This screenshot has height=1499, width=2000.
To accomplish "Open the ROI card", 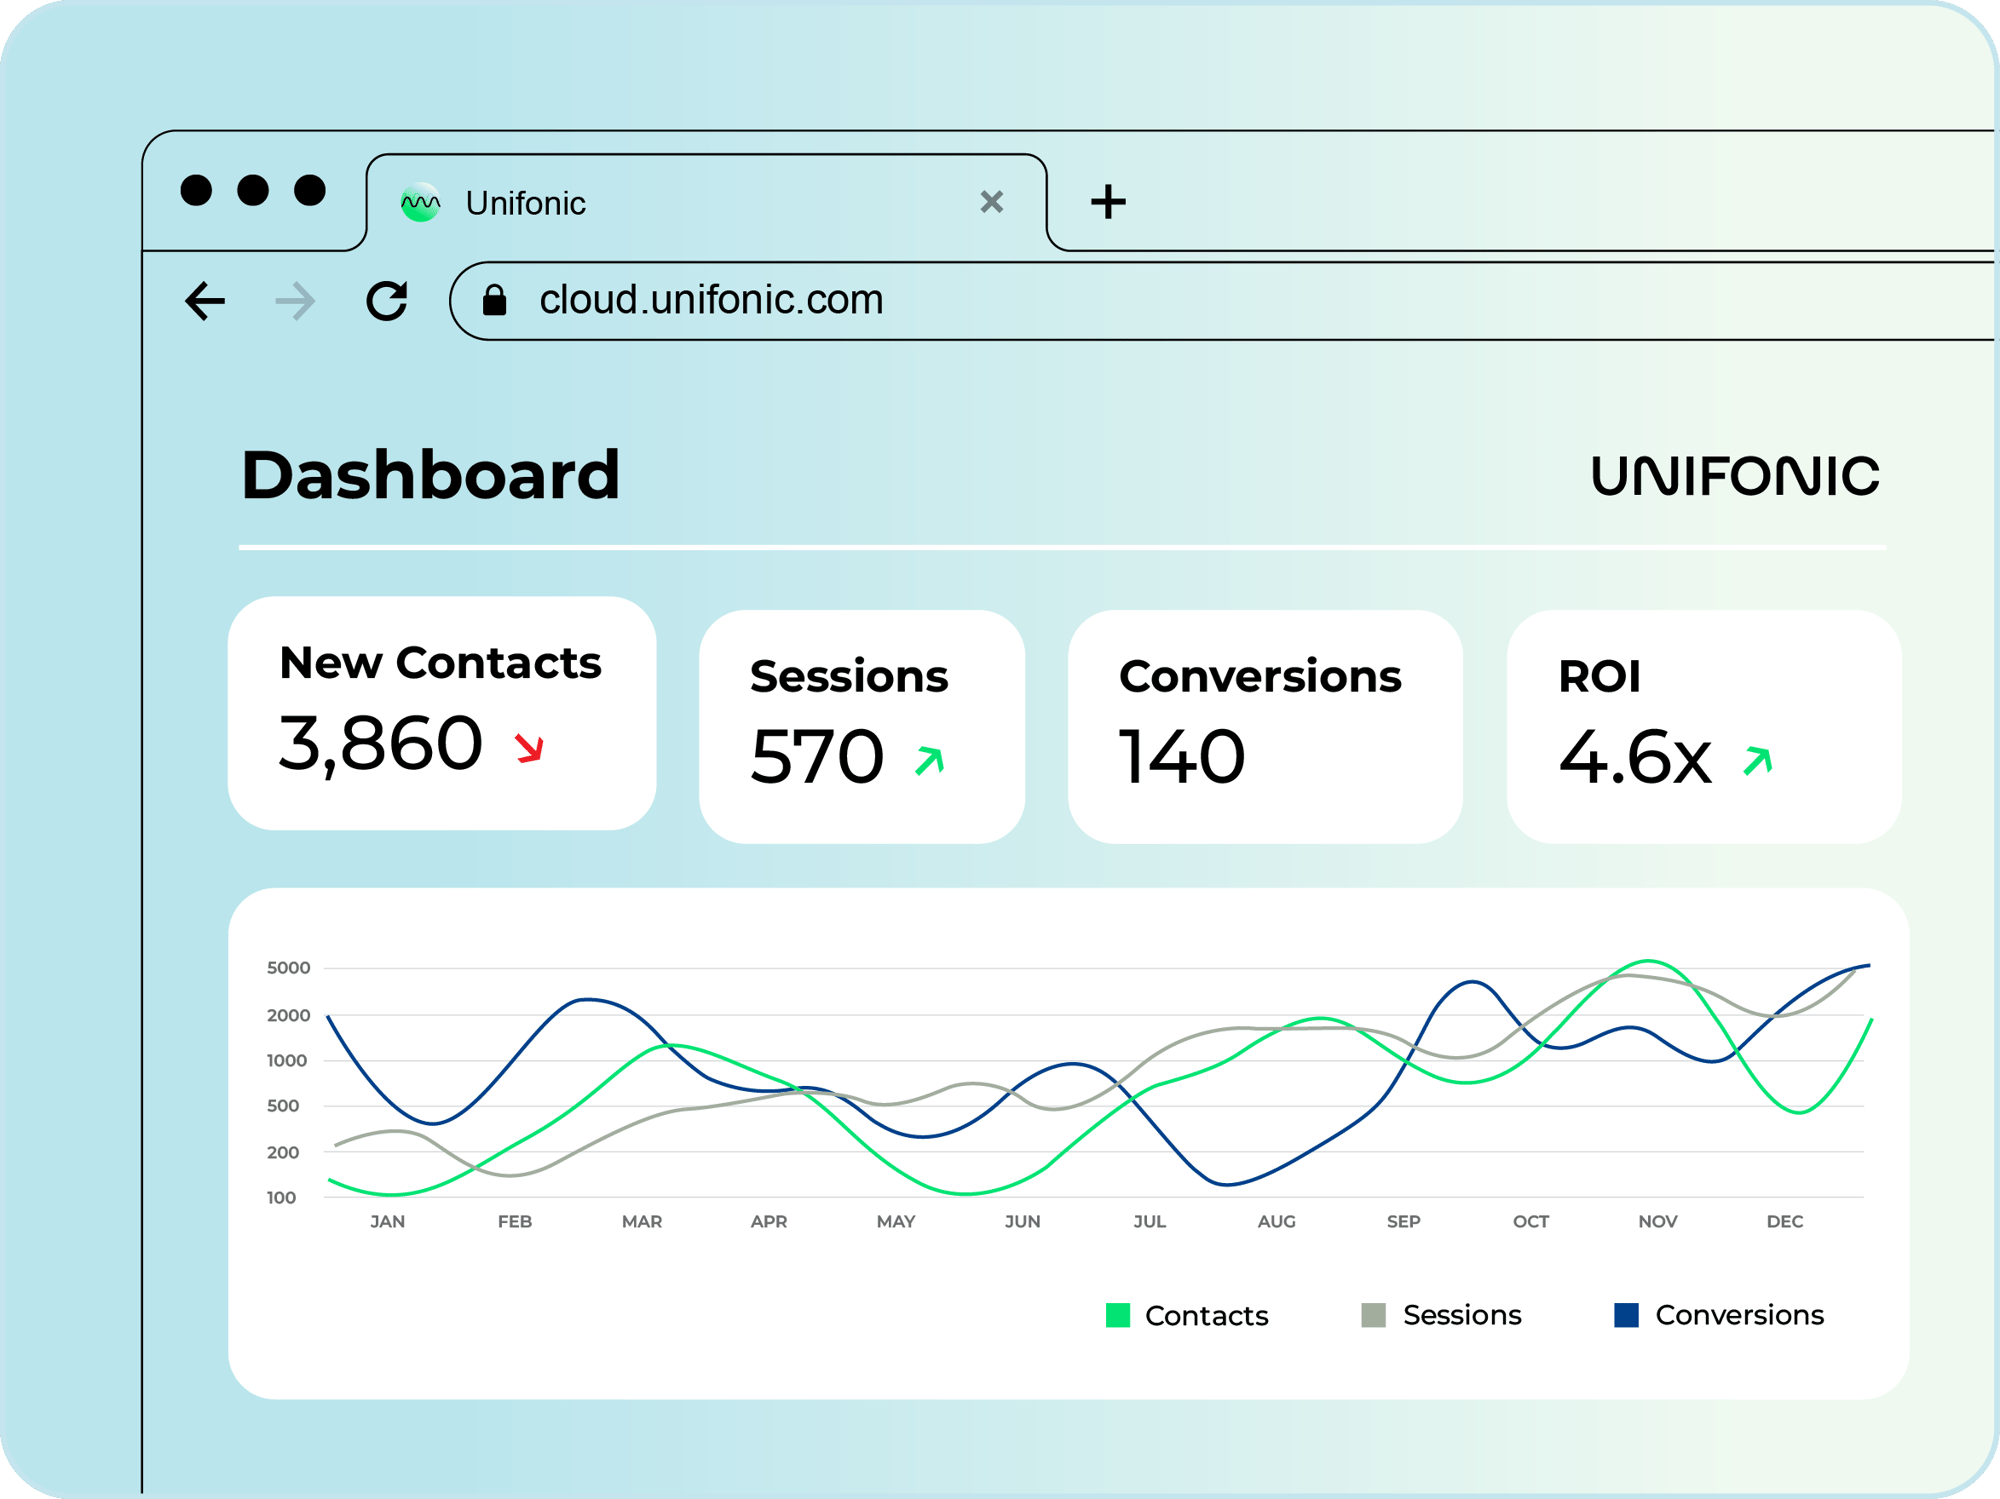I will pos(1704,727).
